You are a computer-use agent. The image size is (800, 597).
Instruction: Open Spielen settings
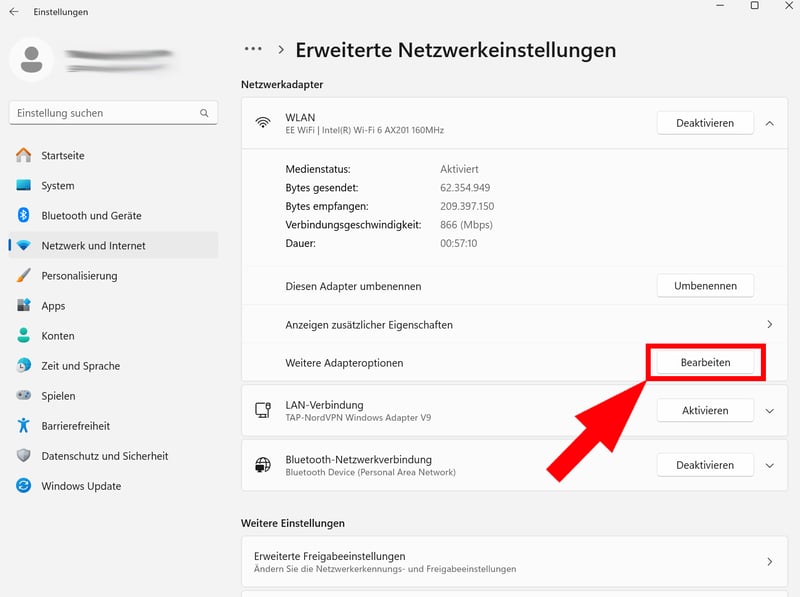(x=113, y=395)
